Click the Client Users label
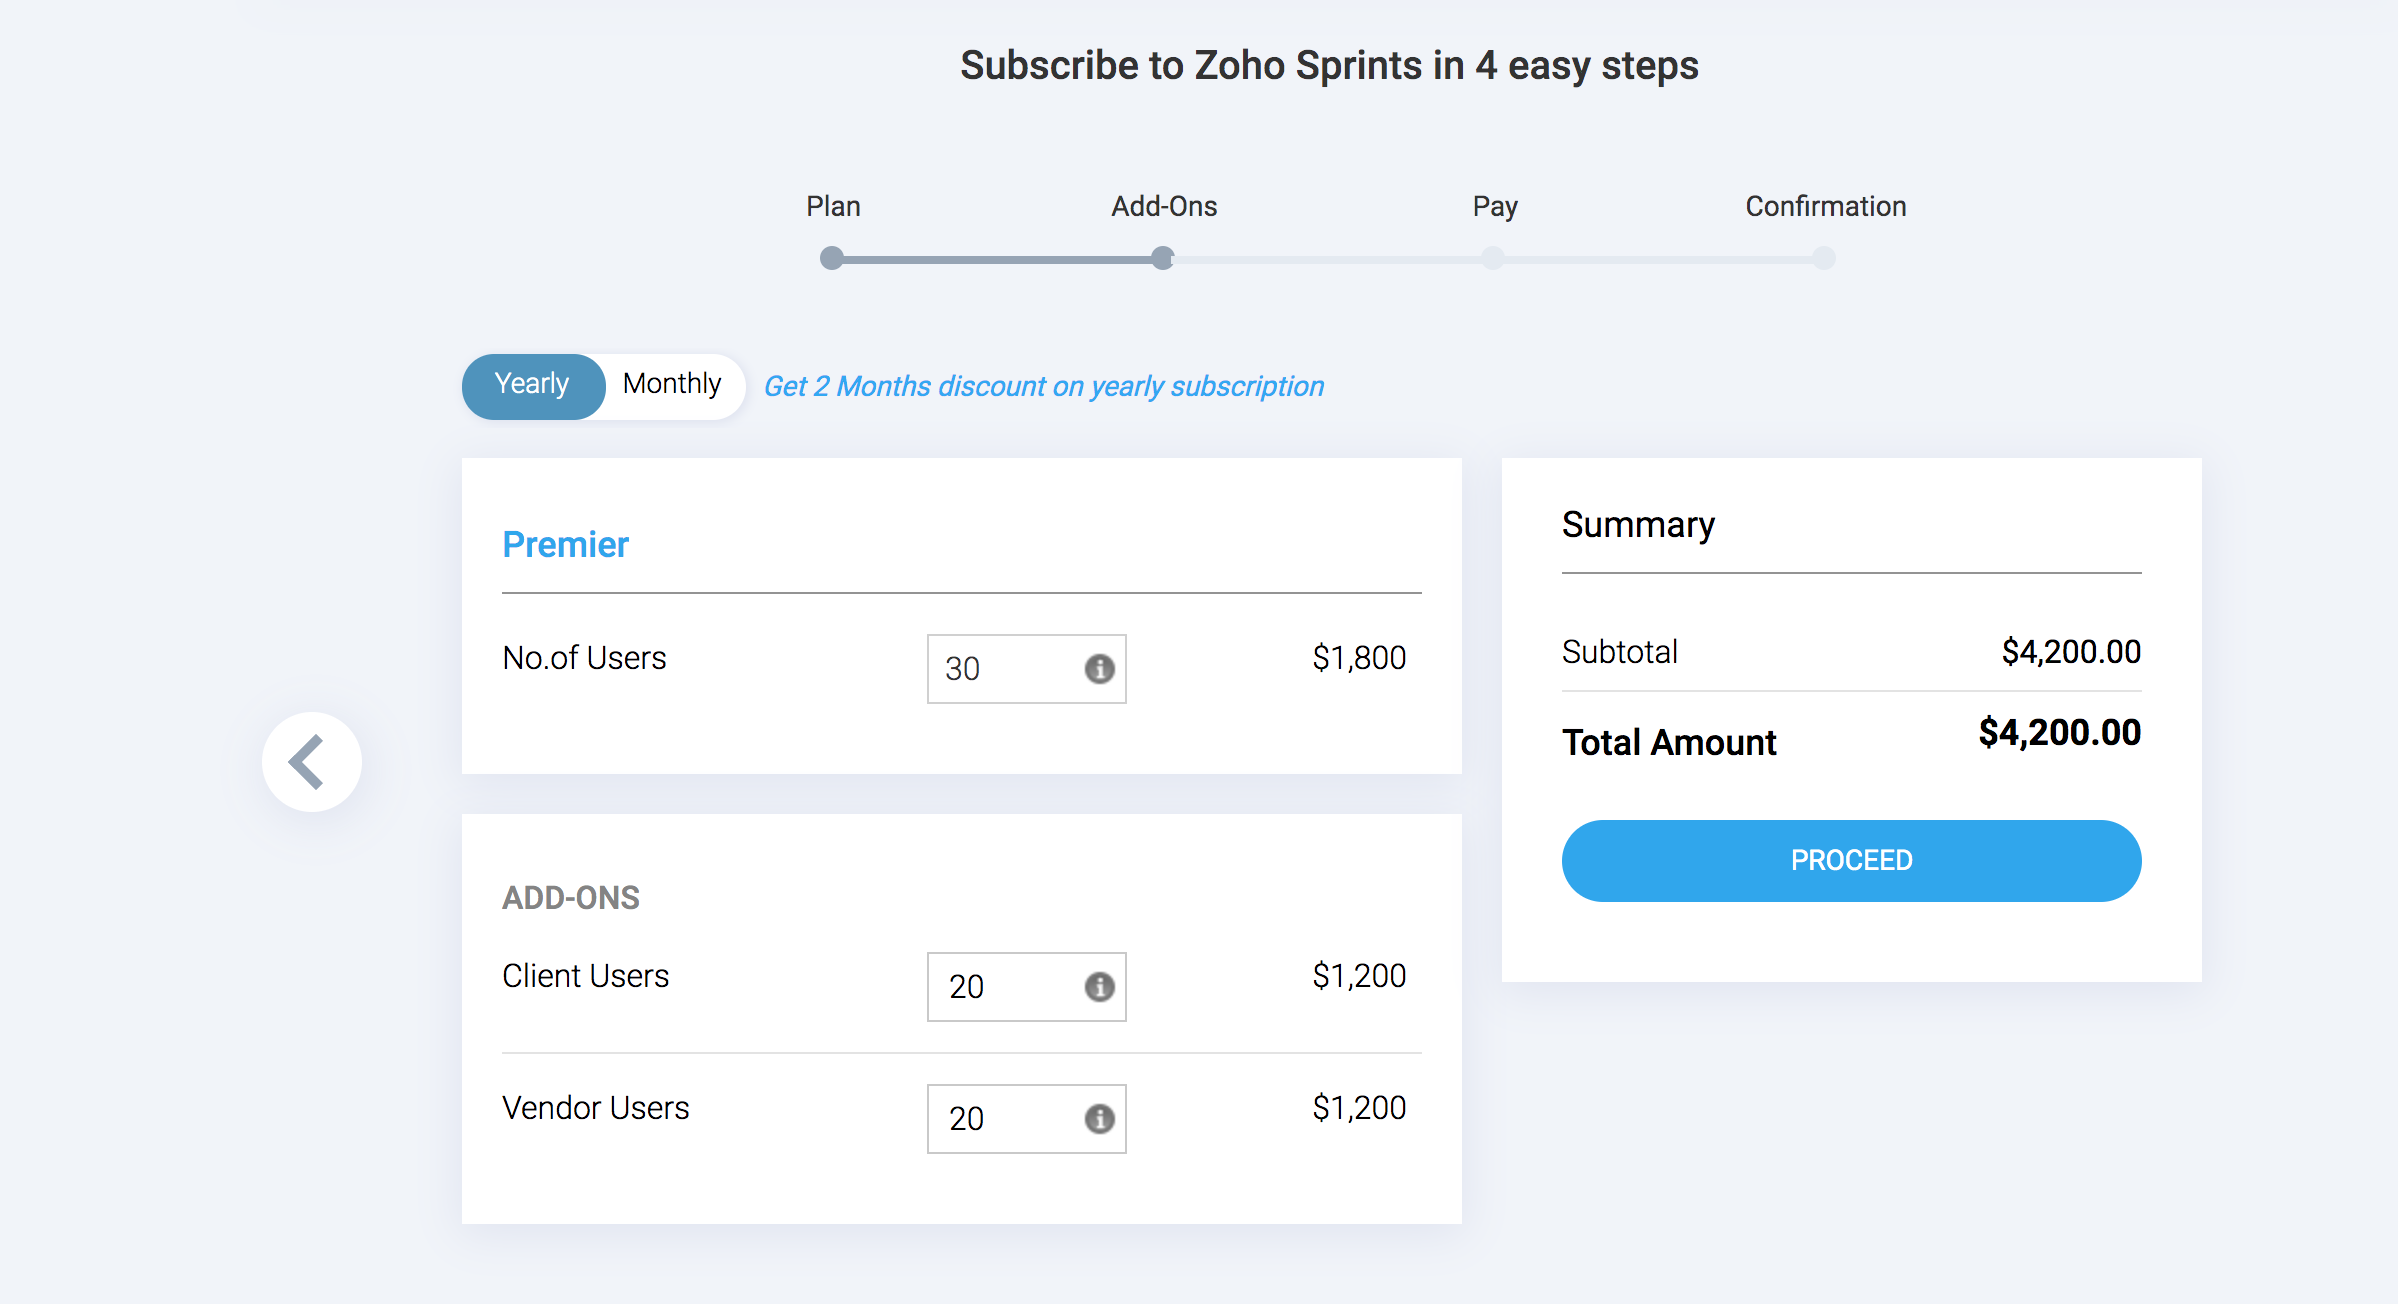The height and width of the screenshot is (1304, 2398). [585, 976]
